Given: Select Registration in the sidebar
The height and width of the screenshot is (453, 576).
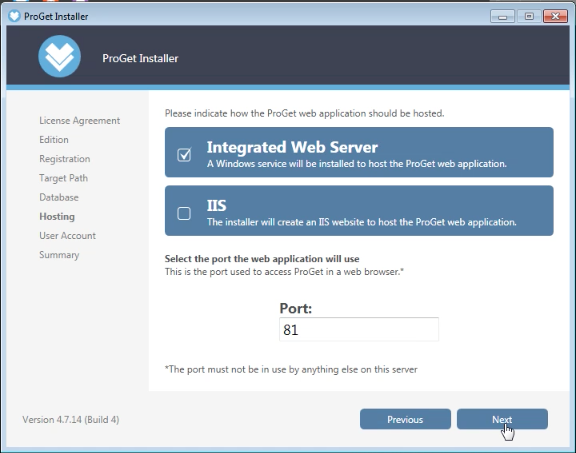Looking at the screenshot, I should click(65, 159).
